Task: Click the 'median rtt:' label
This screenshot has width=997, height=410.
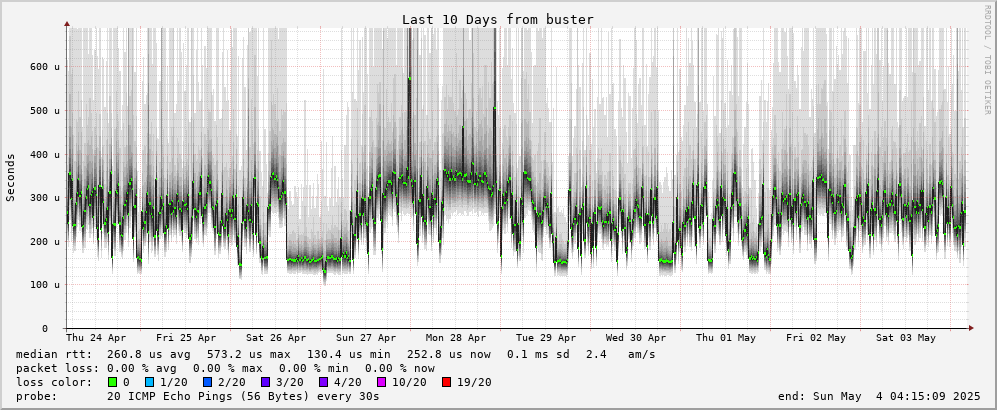Action: point(53,354)
